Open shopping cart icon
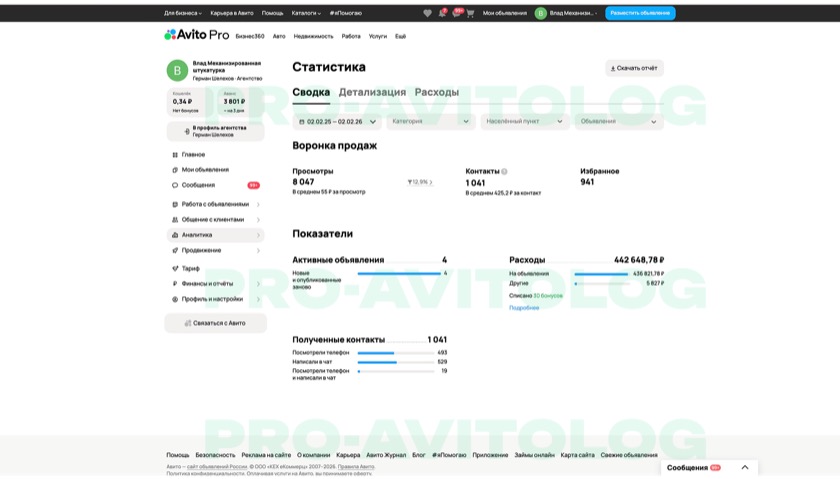 pyautogui.click(x=470, y=13)
